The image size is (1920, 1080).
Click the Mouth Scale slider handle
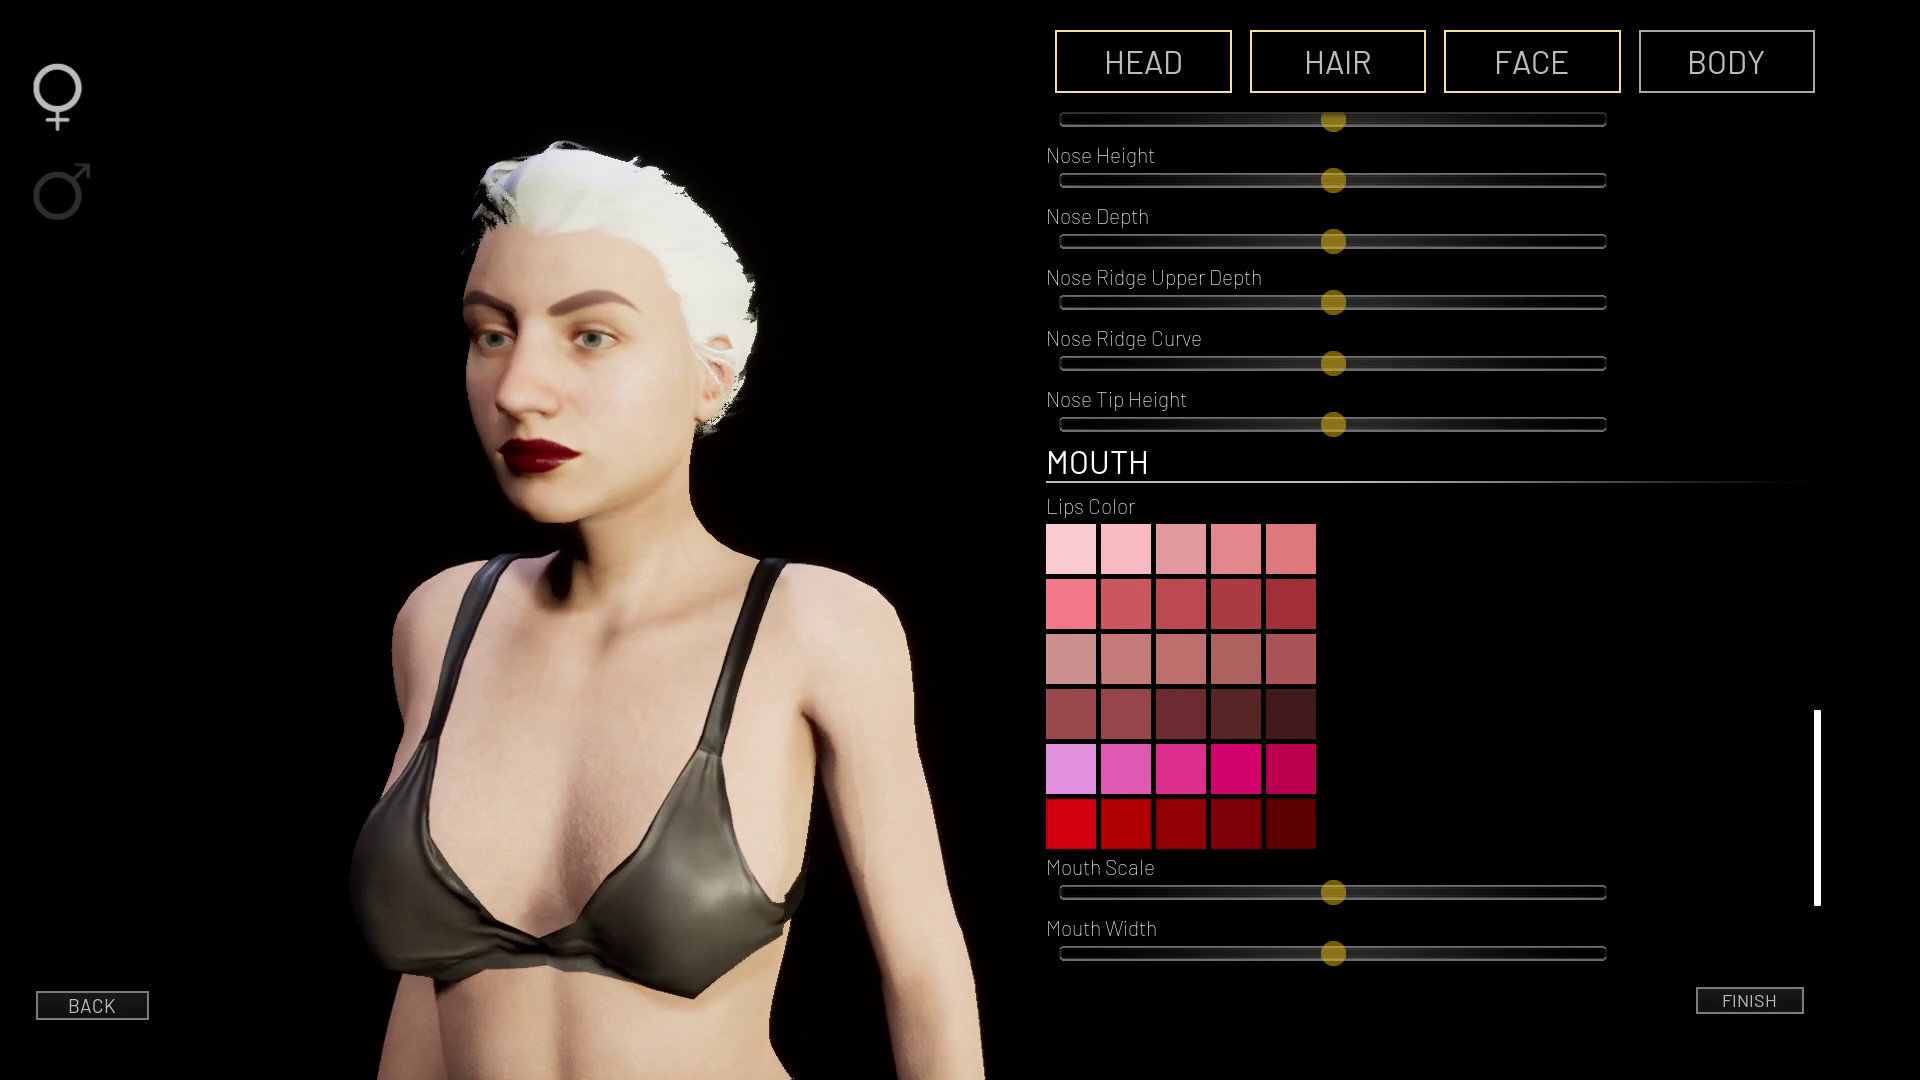click(x=1333, y=893)
